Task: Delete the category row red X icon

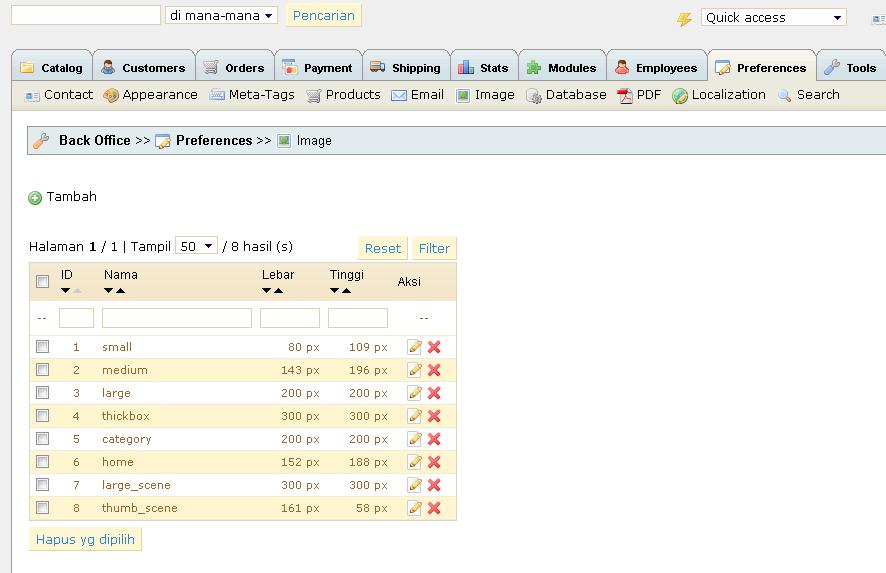Action: point(434,439)
